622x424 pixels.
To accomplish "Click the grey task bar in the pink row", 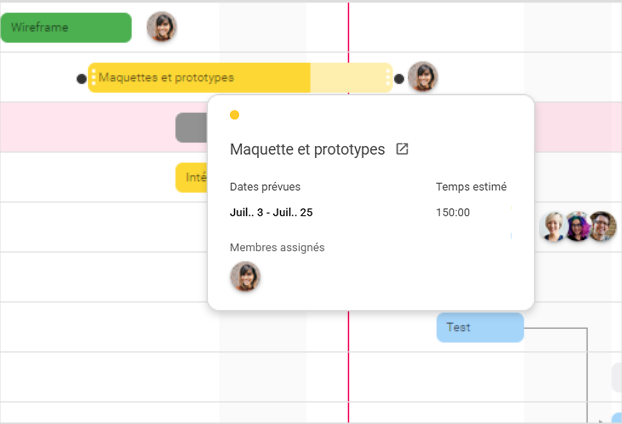I will tap(191, 128).
